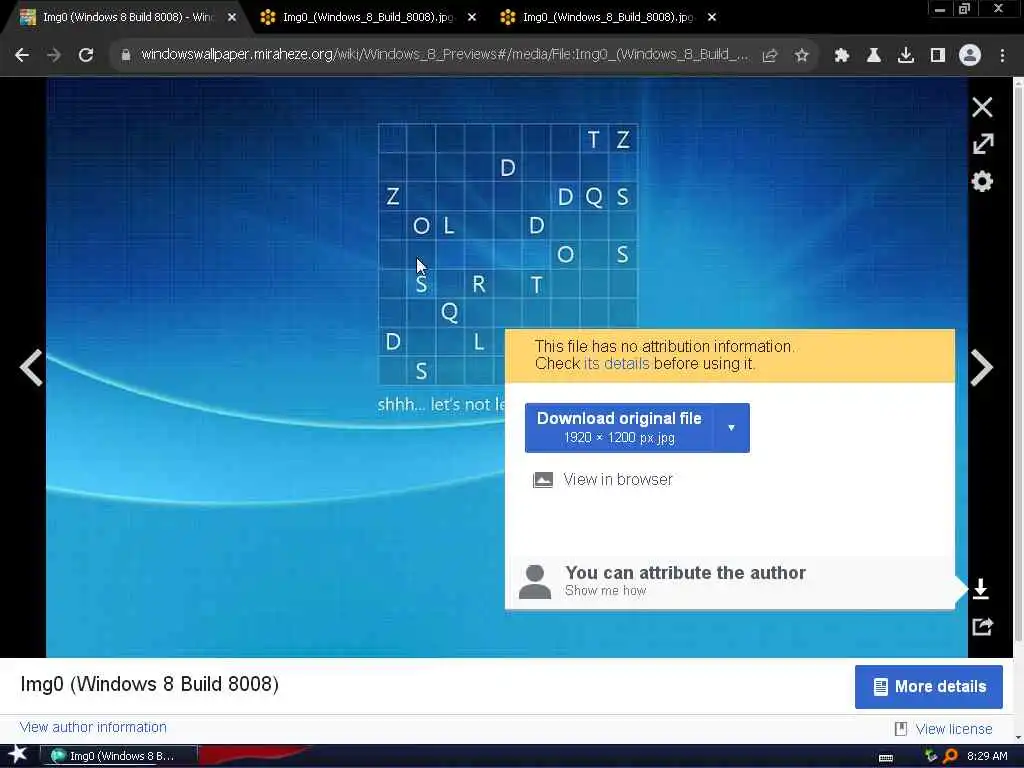Open share or embed icon in viewer
This screenshot has width=1024, height=768.
coord(982,627)
